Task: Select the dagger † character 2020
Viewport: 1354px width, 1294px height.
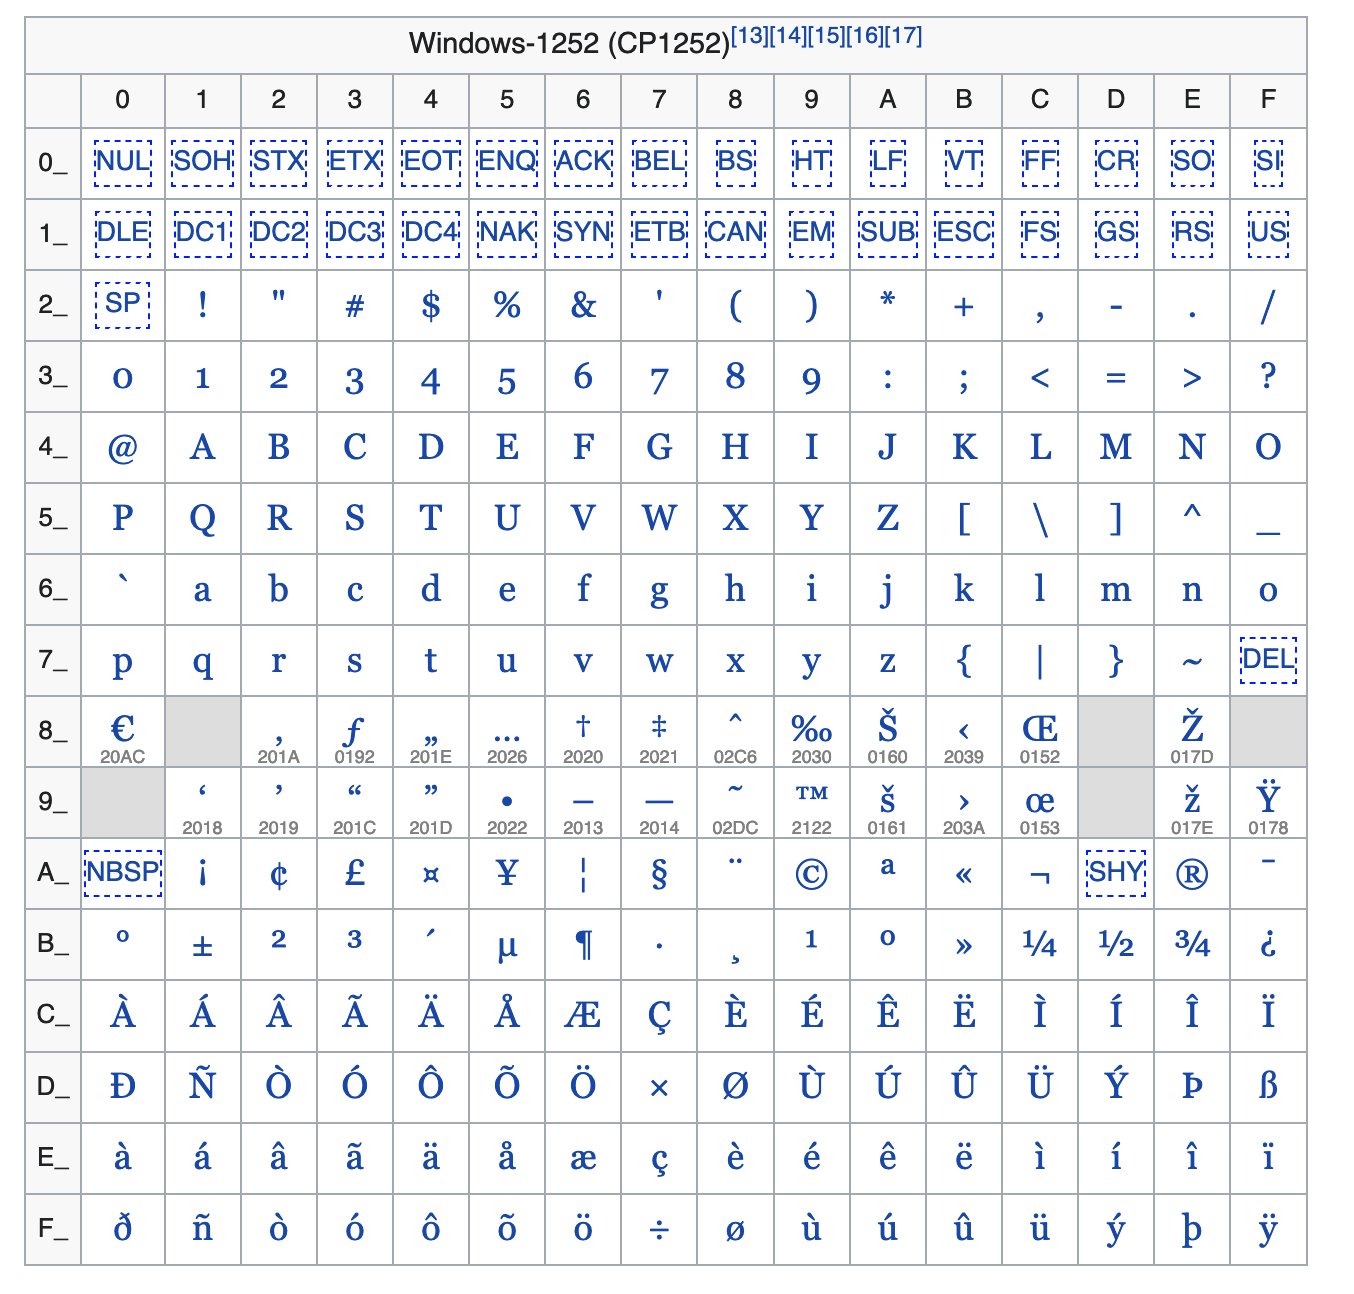Action: [x=583, y=726]
